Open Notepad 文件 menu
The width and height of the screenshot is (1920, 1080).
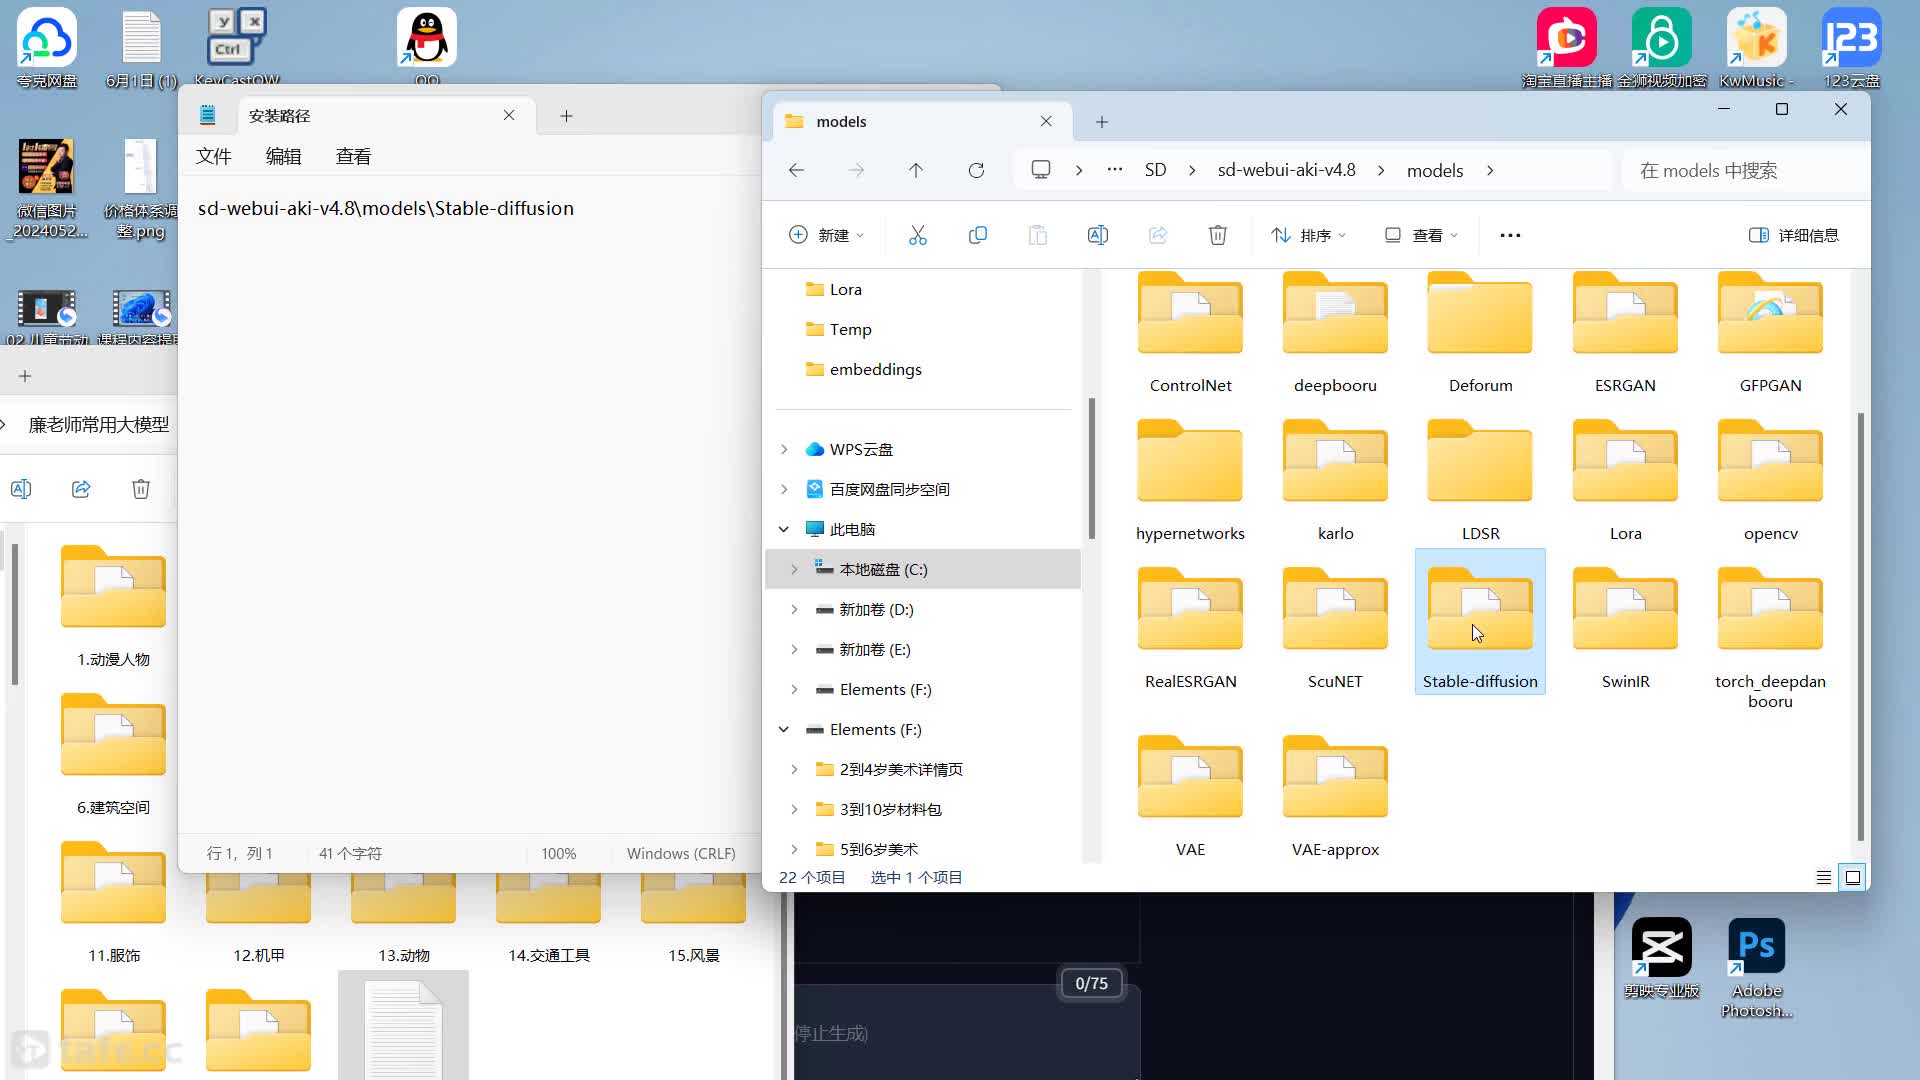point(213,156)
